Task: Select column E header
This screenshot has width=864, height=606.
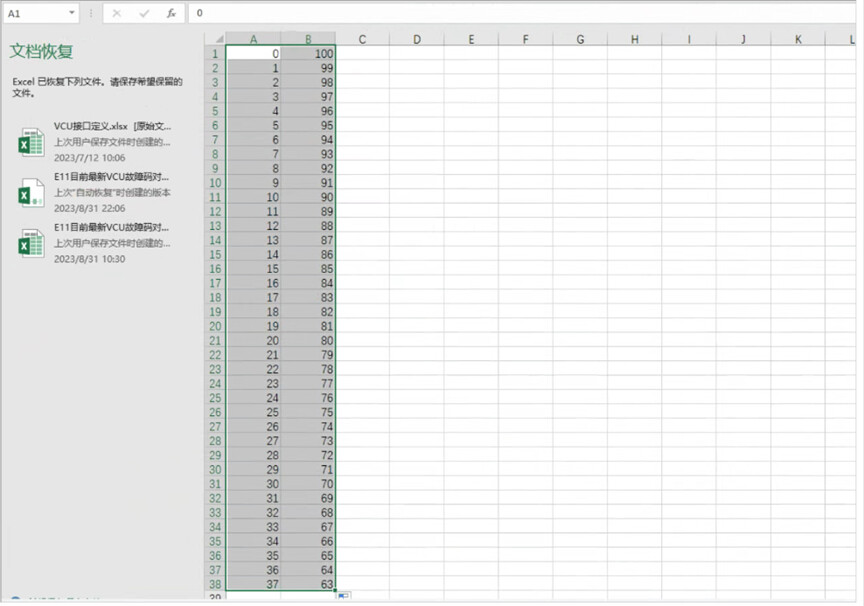Action: click(x=471, y=39)
